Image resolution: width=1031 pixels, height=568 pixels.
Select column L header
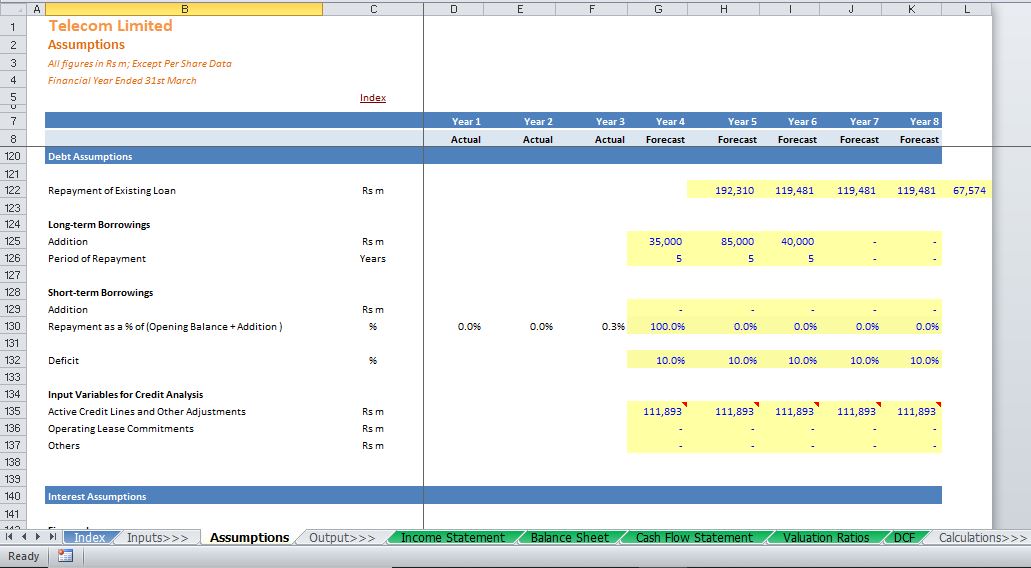click(967, 9)
